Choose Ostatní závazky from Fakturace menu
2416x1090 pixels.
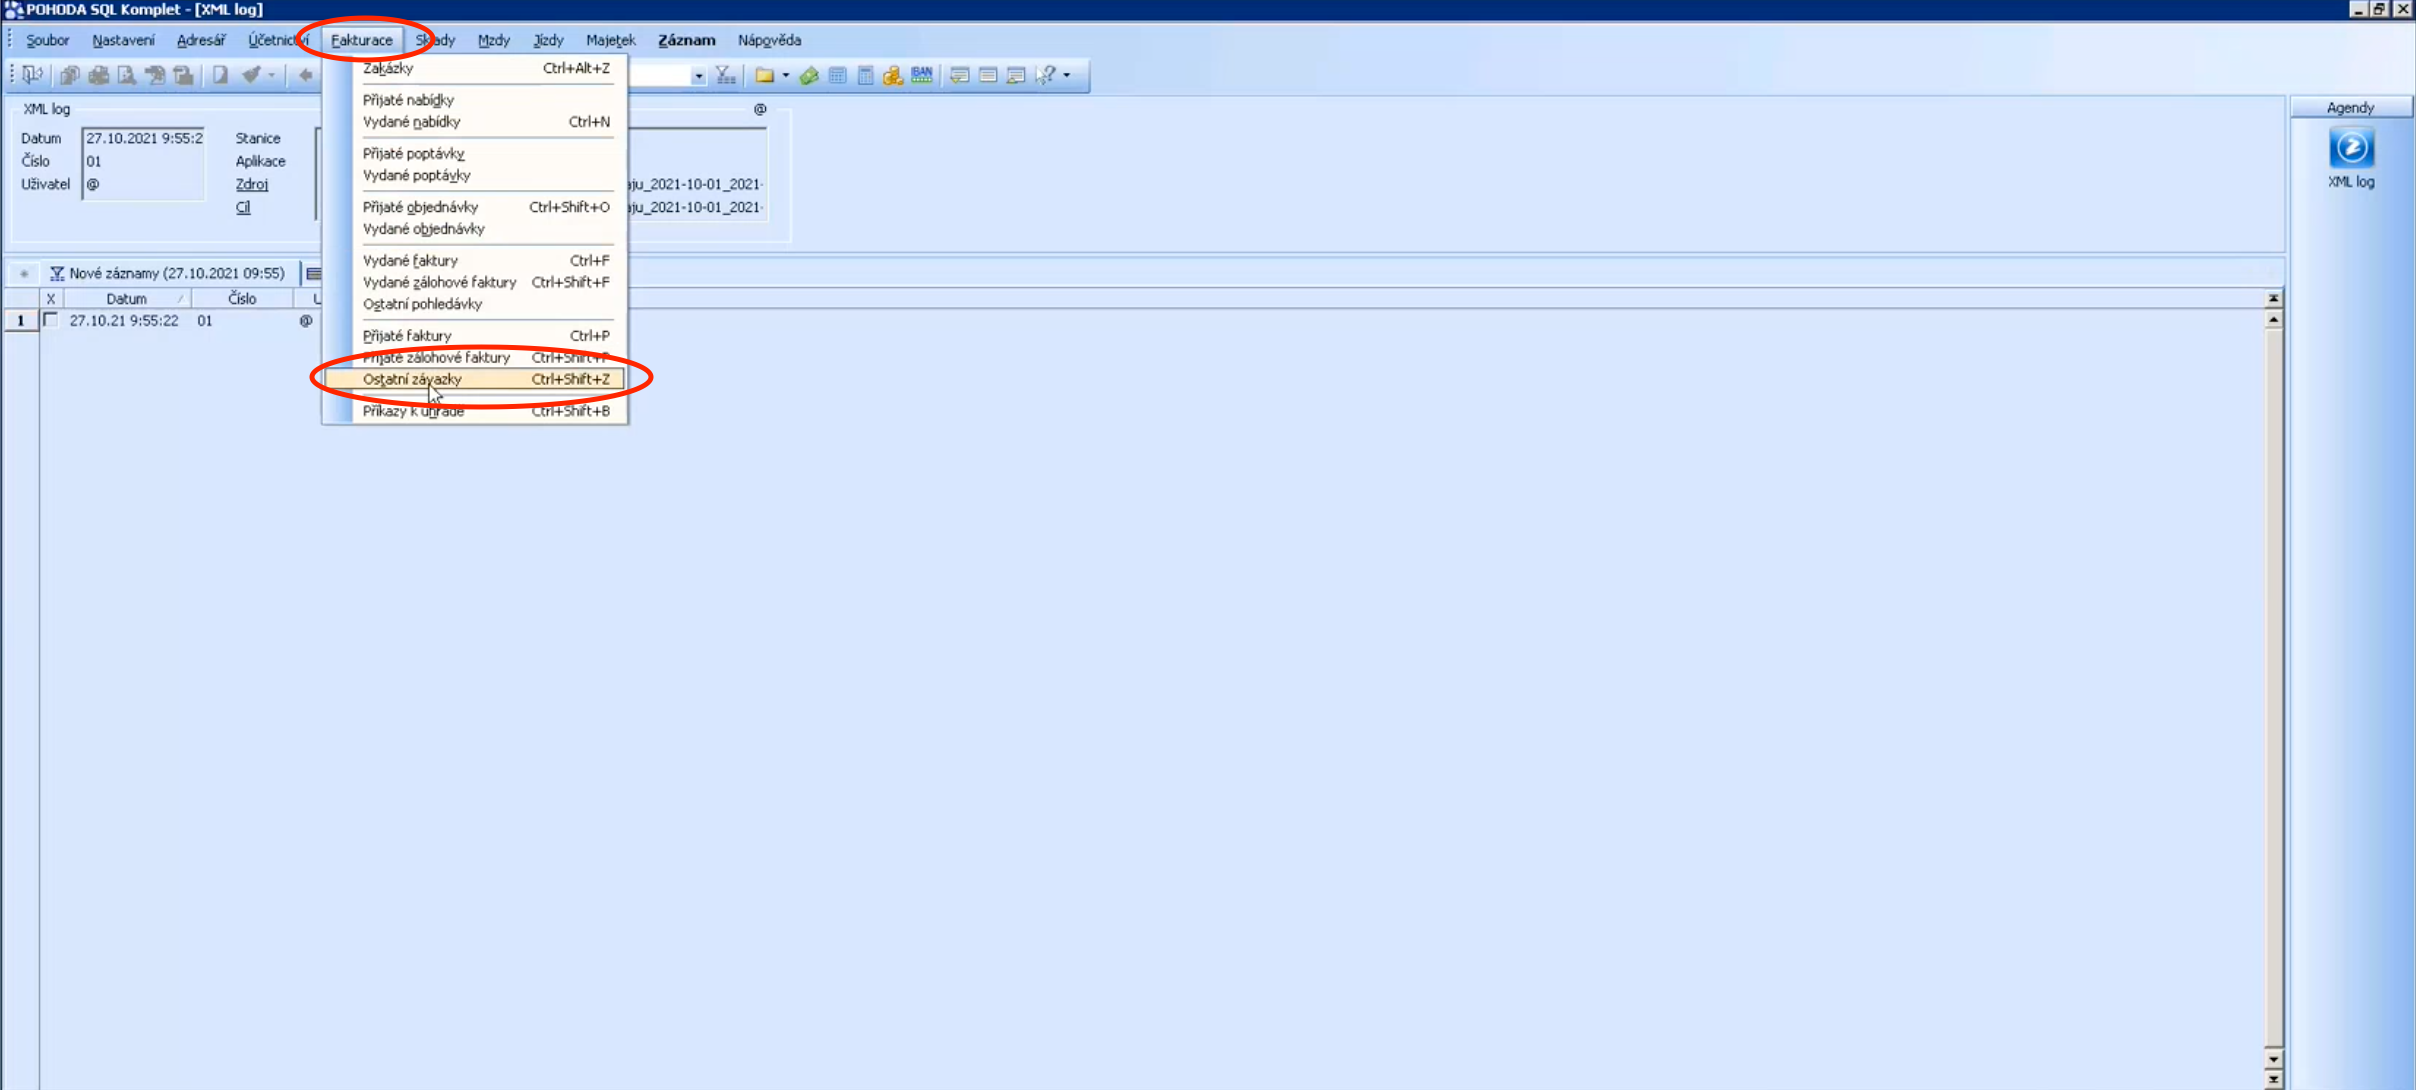474,379
